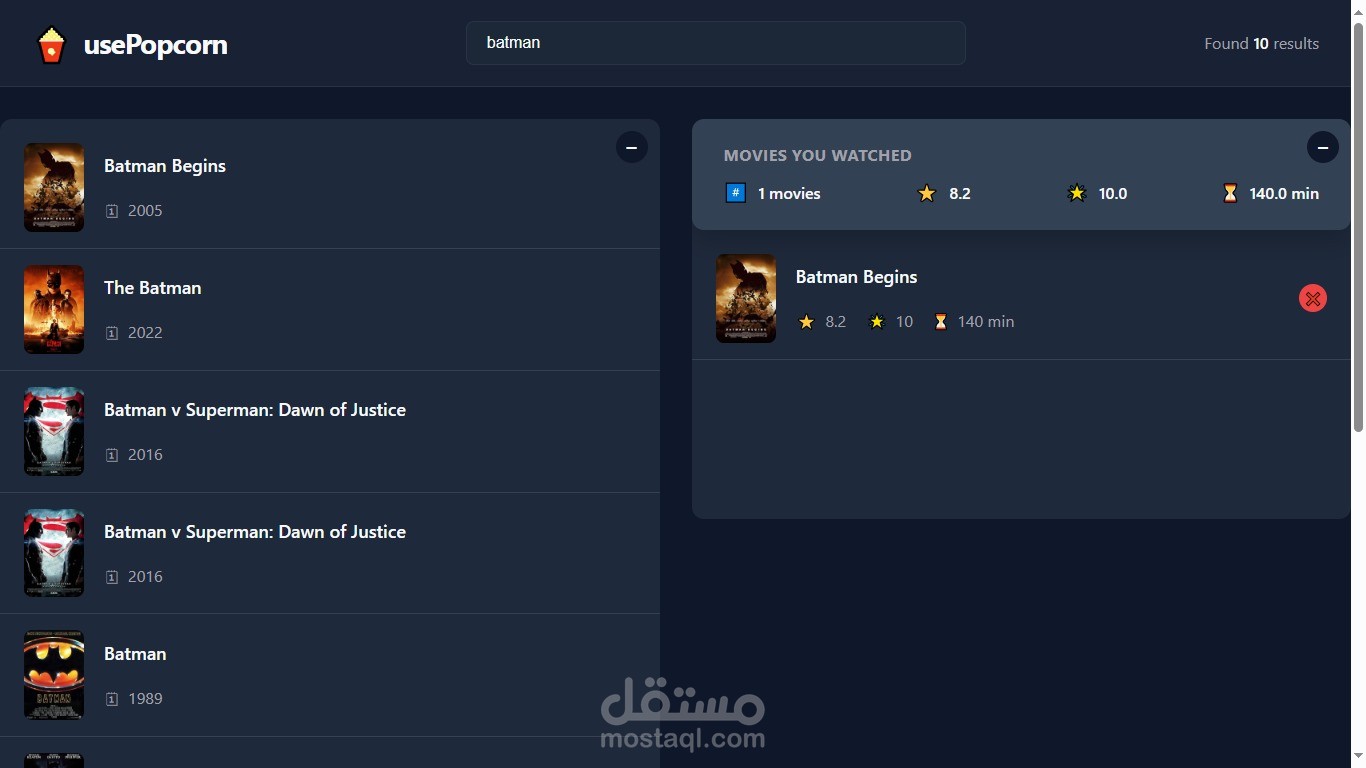This screenshot has width=1366, height=768.
Task: Click the popcorn logo icon
Action: pos(51,44)
